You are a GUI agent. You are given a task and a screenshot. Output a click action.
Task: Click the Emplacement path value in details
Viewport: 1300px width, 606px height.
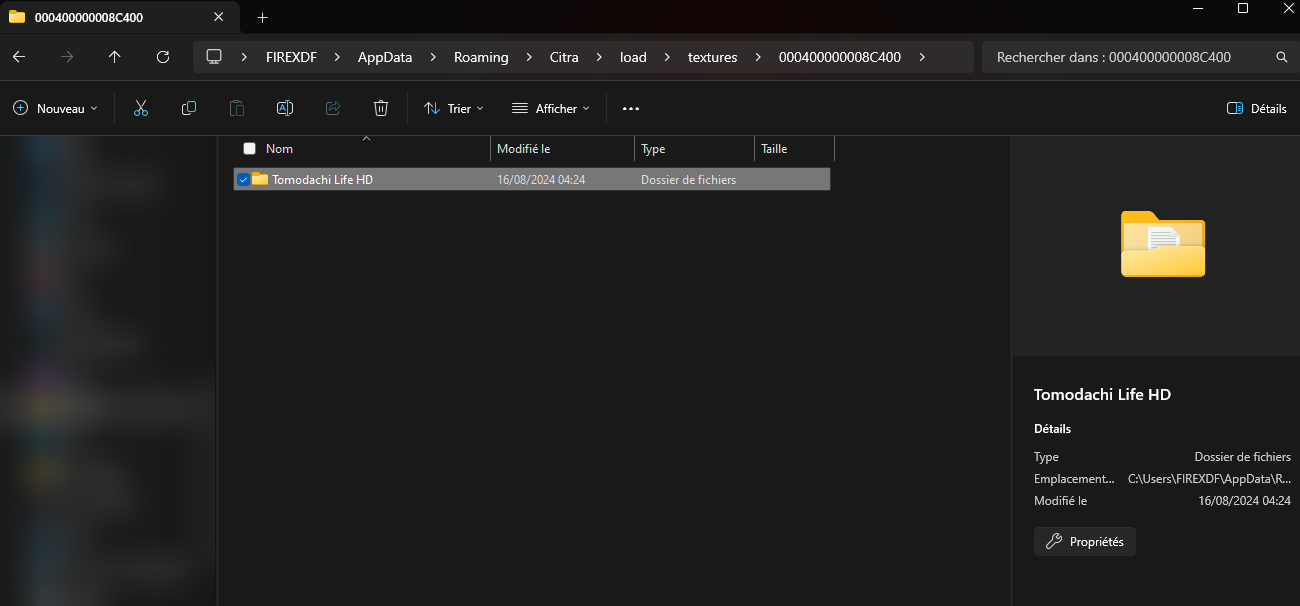tap(1209, 479)
